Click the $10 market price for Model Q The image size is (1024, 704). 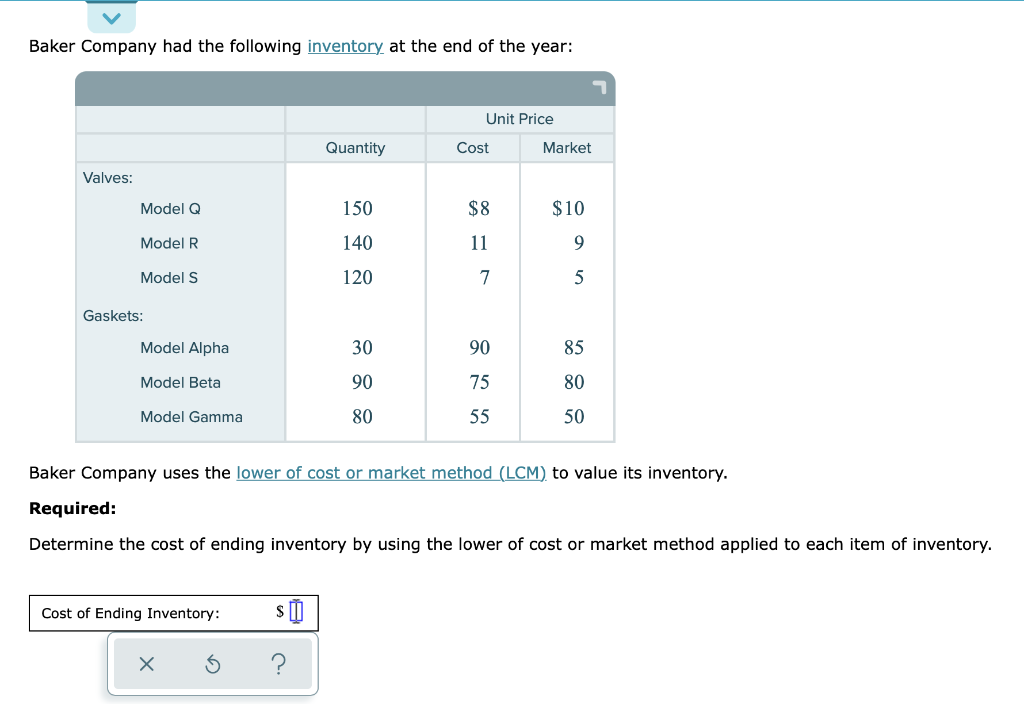pyautogui.click(x=567, y=208)
